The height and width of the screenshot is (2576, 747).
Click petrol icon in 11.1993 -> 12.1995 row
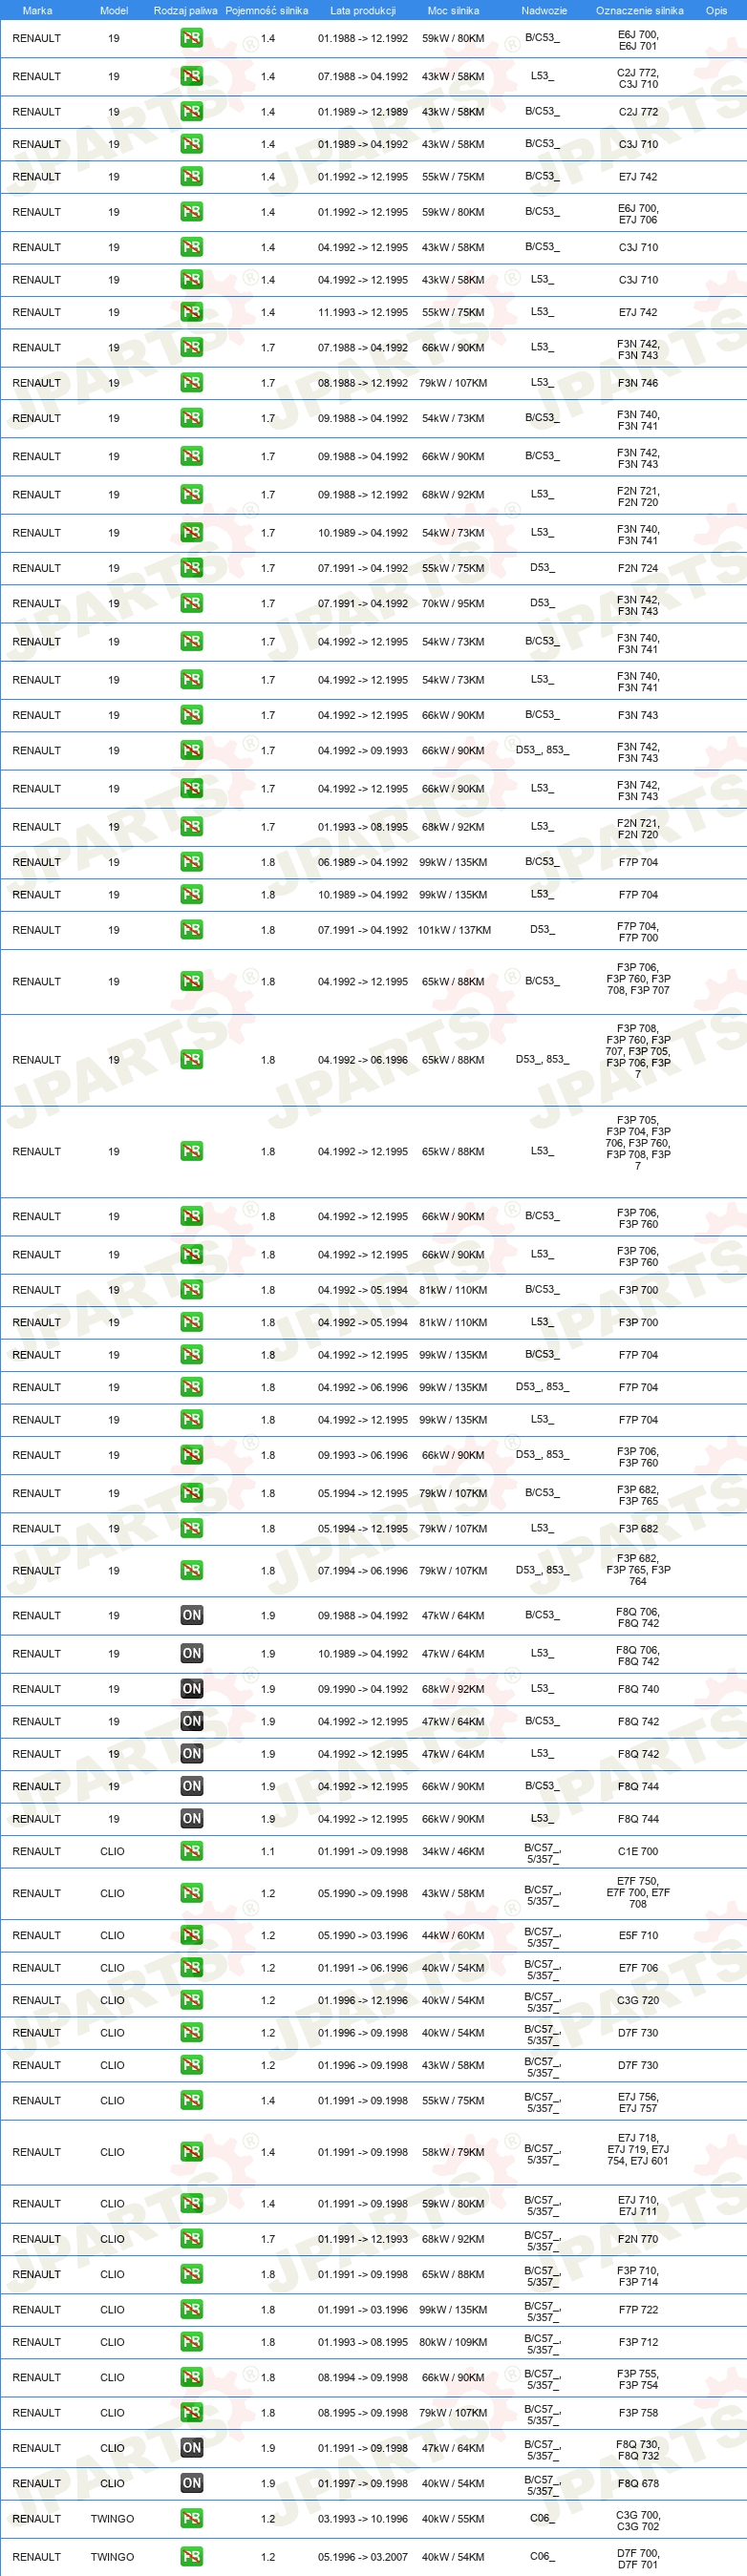[x=191, y=312]
